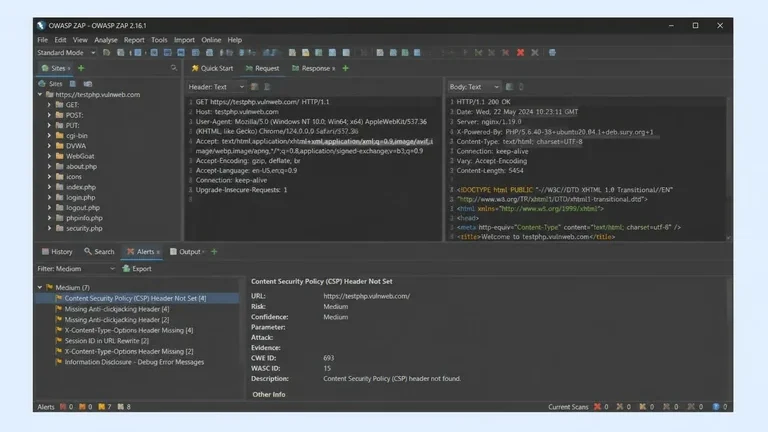768x432 pixels.
Task: Click the globe icon on the Sites tree toolbar
Action: 42,84
